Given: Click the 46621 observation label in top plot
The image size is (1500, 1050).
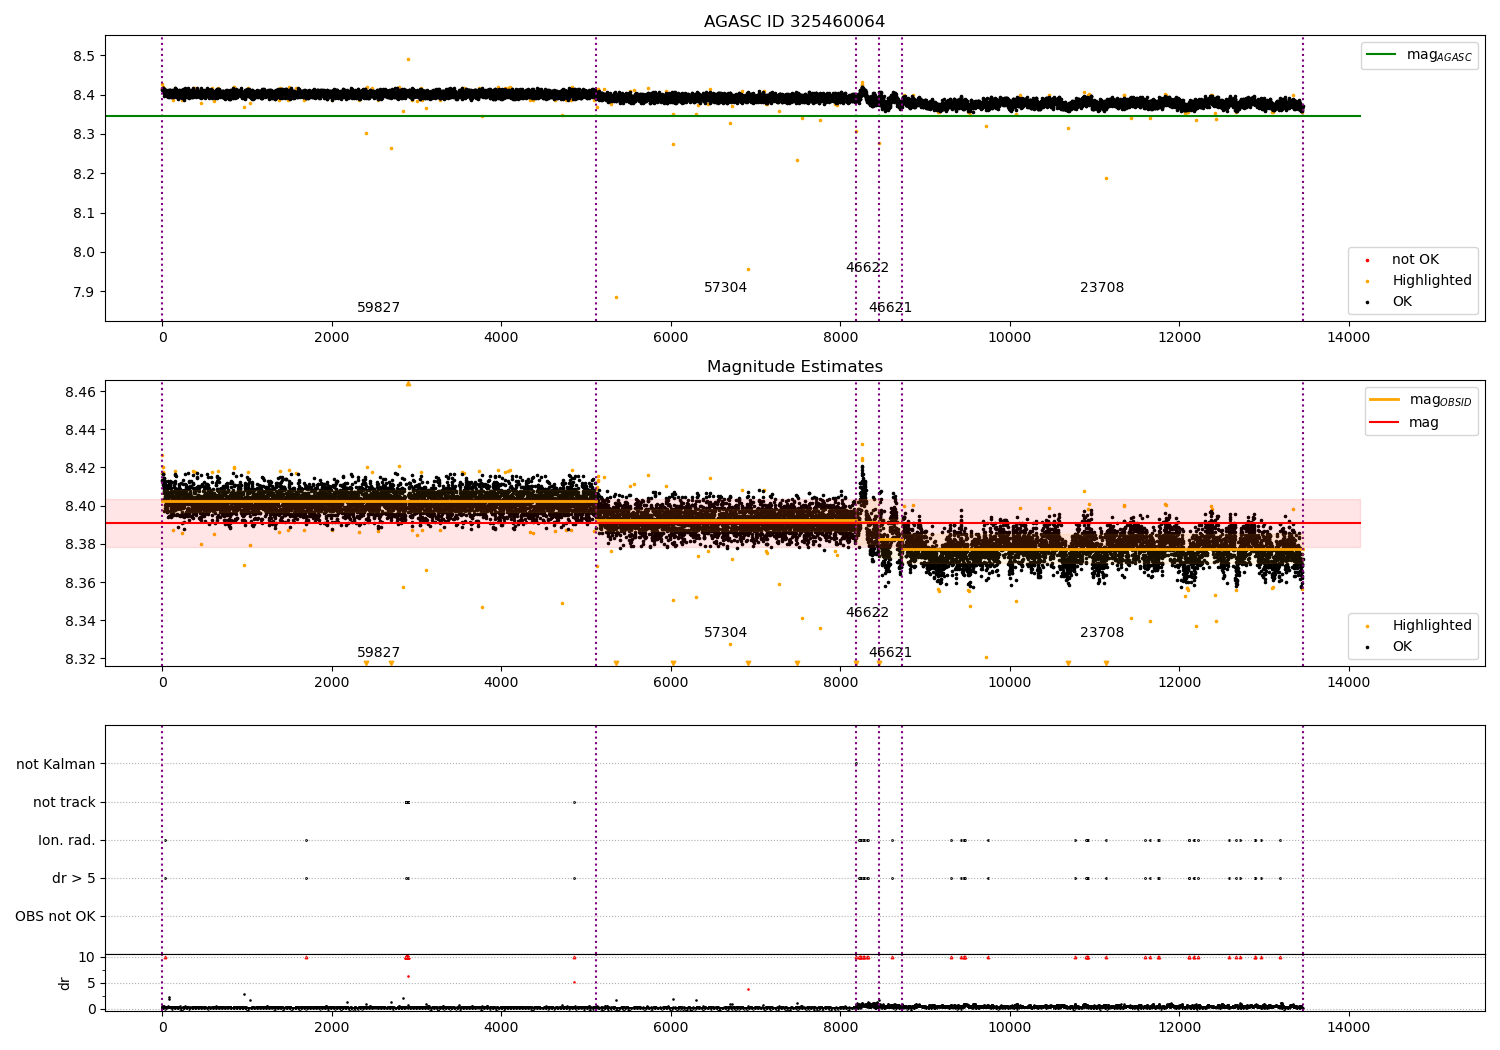Looking at the screenshot, I should coord(890,308).
